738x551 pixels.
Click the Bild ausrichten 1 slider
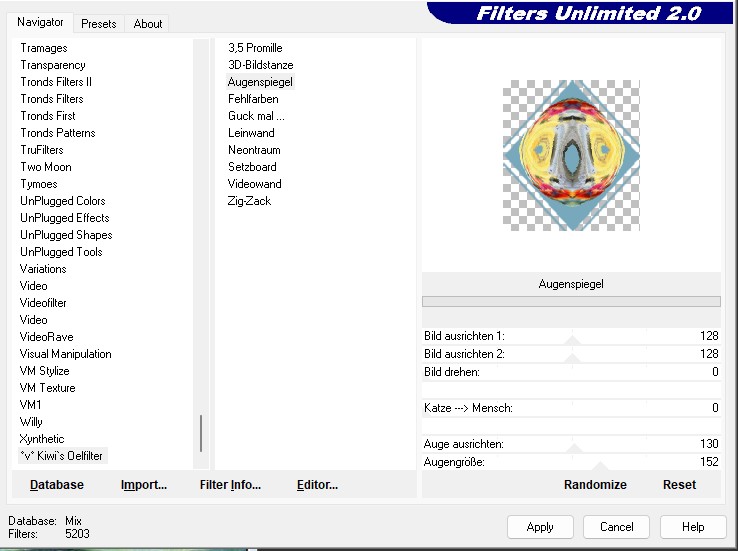coord(571,336)
